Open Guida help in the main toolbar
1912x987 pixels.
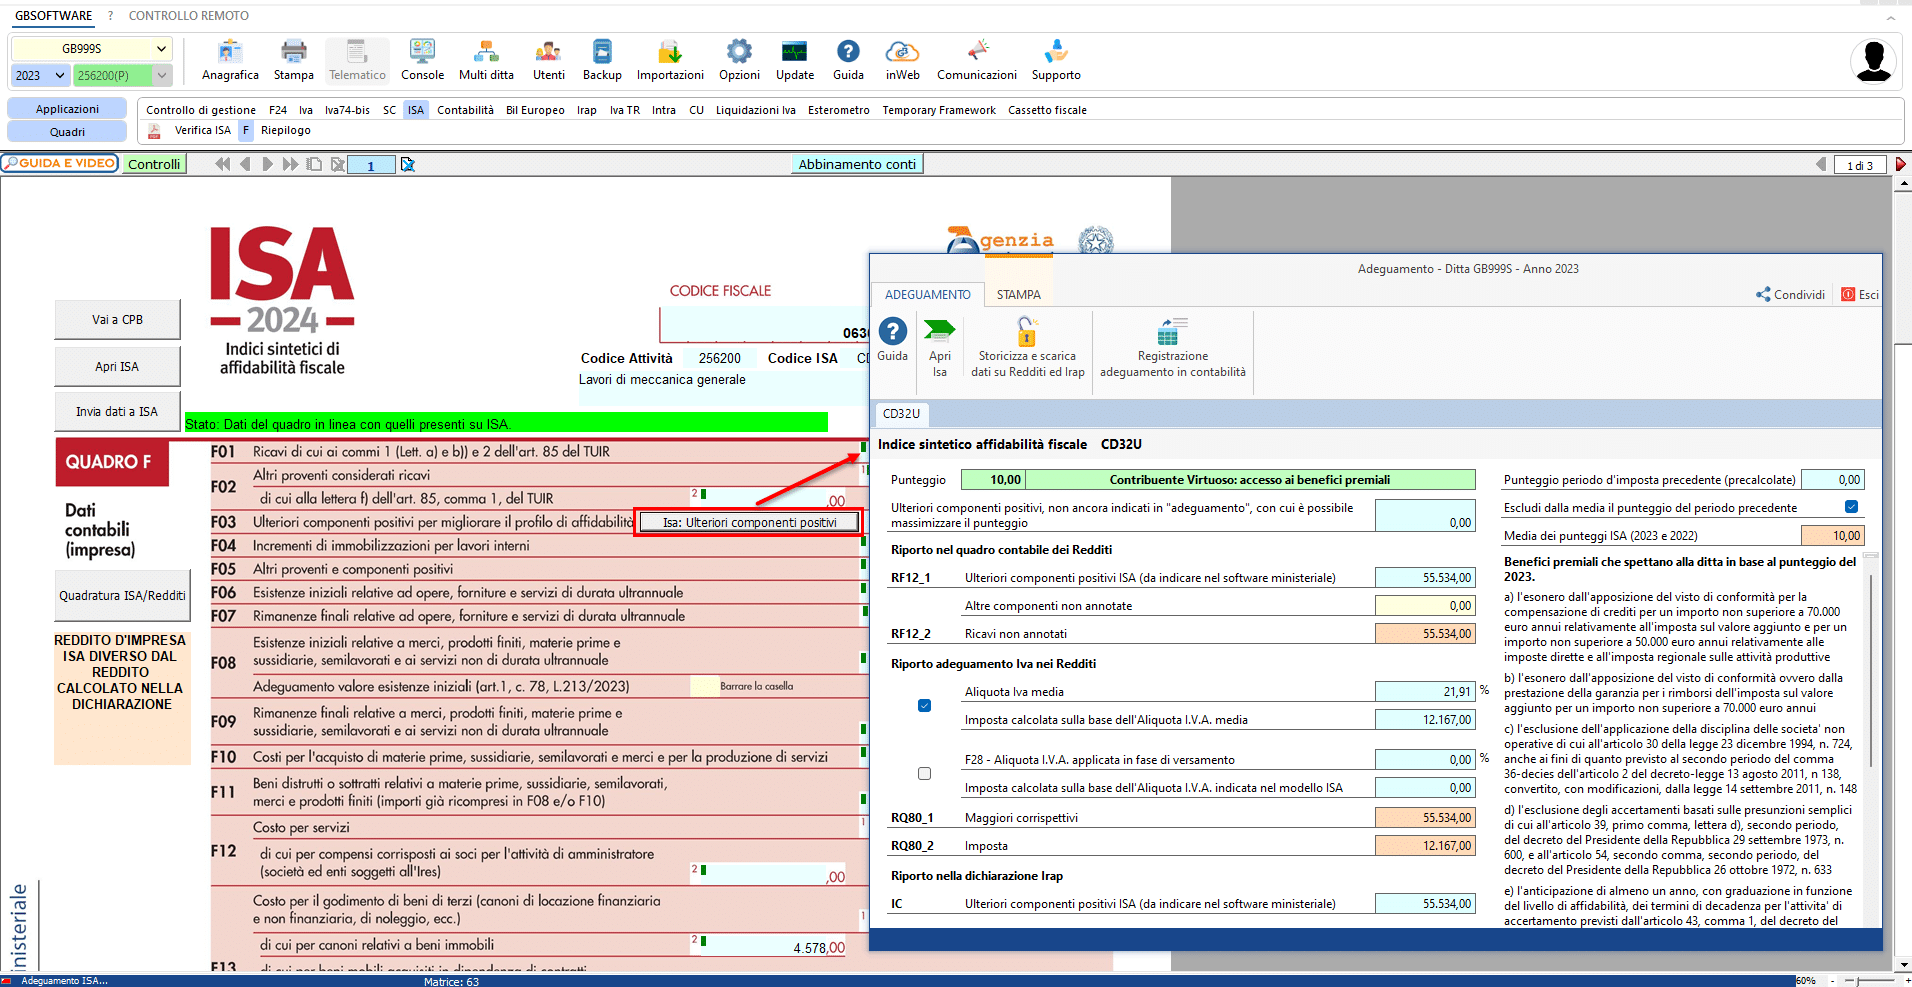coord(848,60)
